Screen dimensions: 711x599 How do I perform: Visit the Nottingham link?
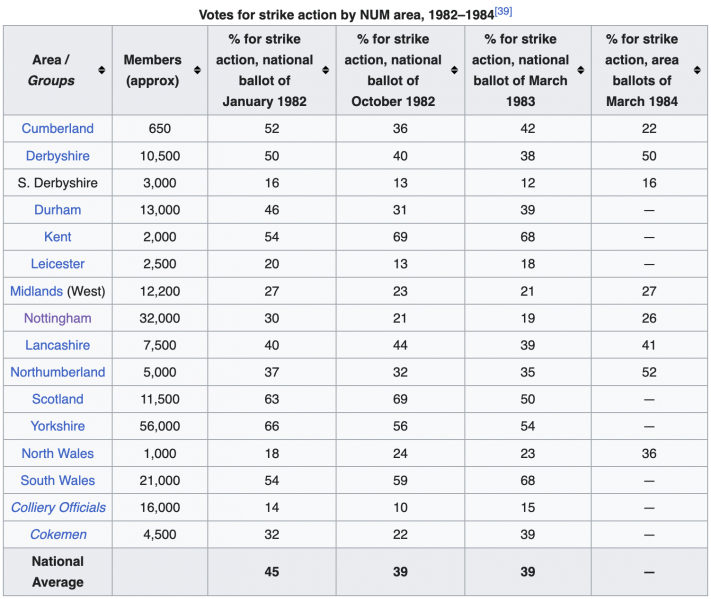click(x=58, y=318)
